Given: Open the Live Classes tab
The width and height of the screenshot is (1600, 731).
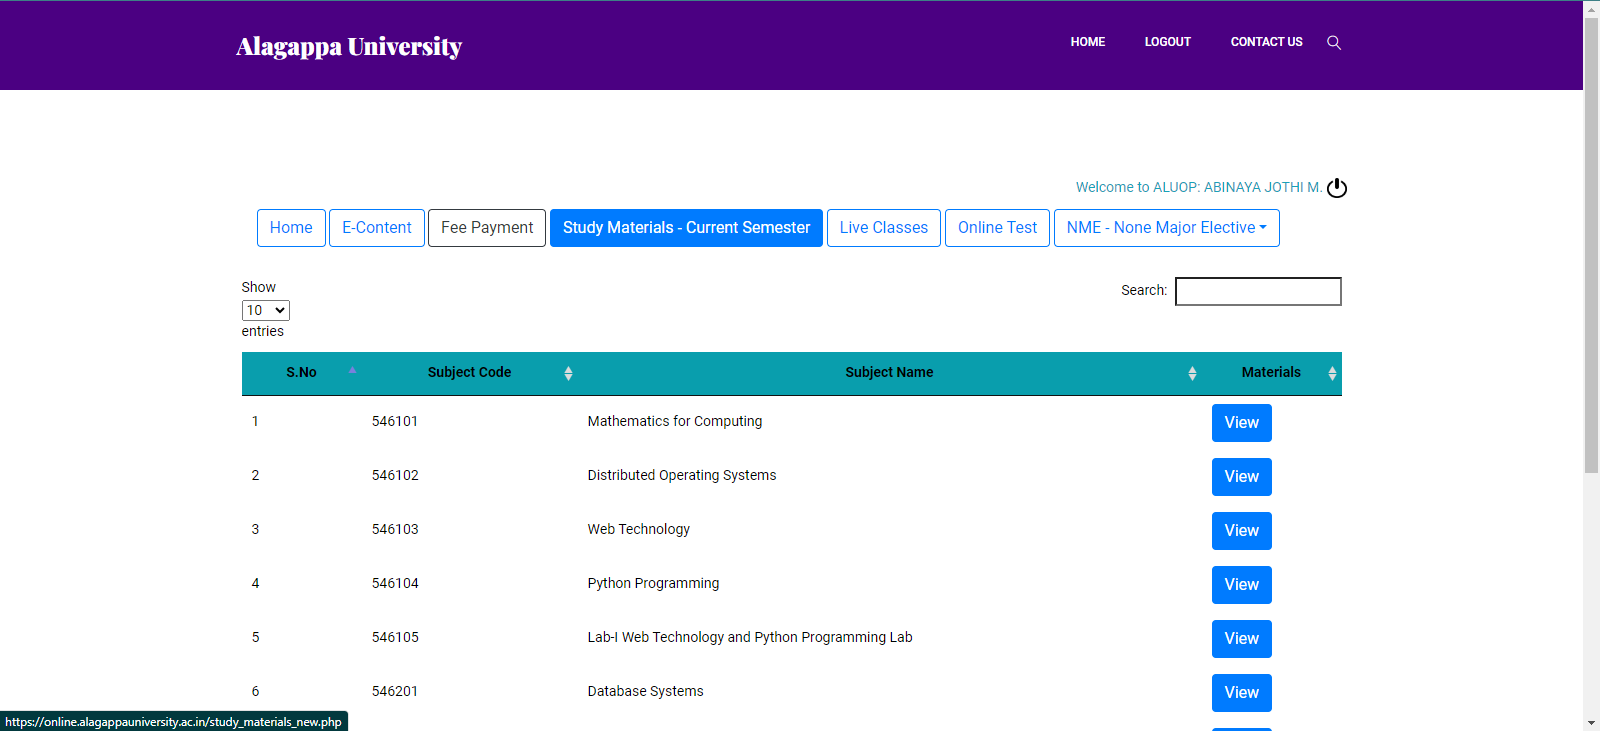Looking at the screenshot, I should [x=884, y=228].
